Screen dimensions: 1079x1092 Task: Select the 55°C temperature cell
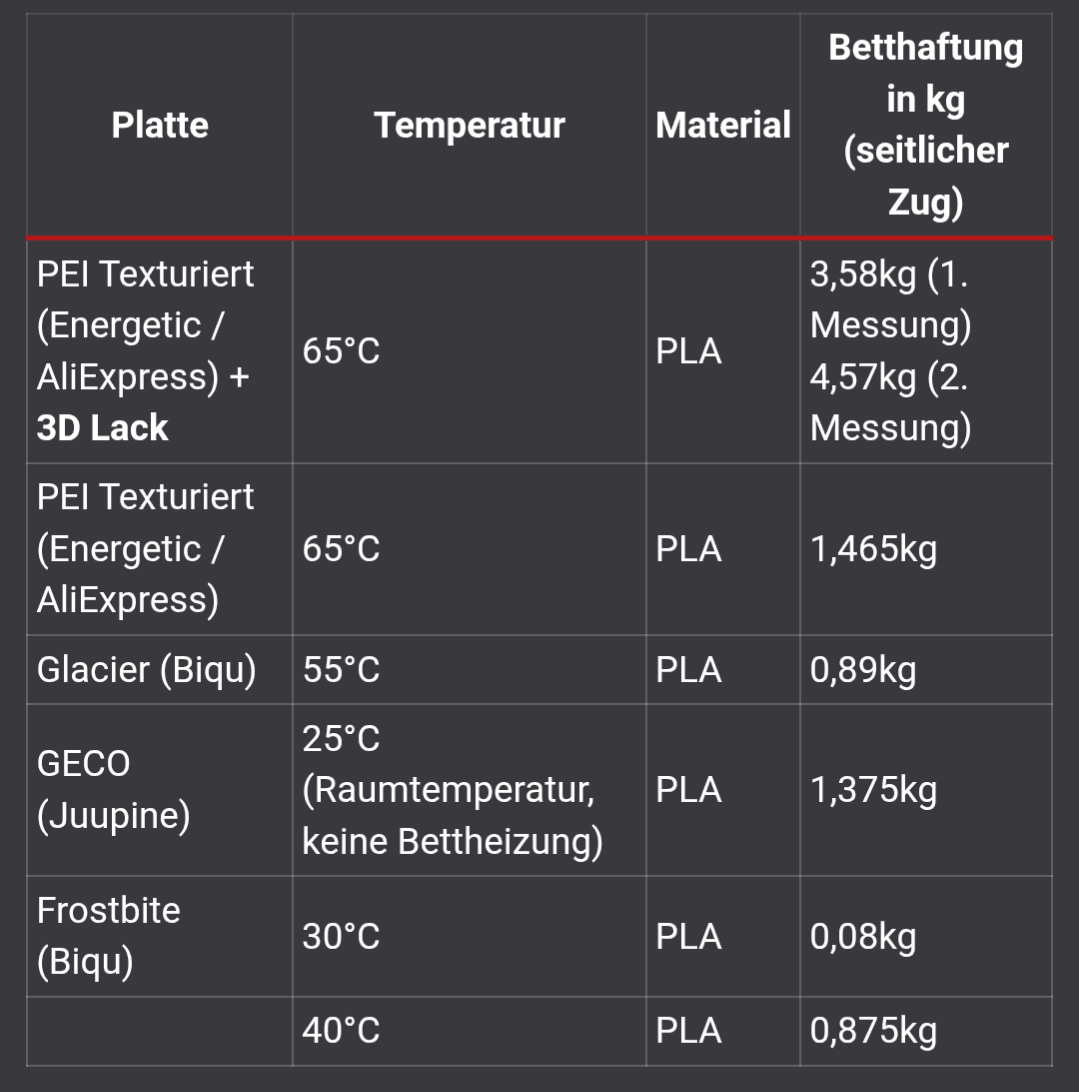[x=341, y=669]
